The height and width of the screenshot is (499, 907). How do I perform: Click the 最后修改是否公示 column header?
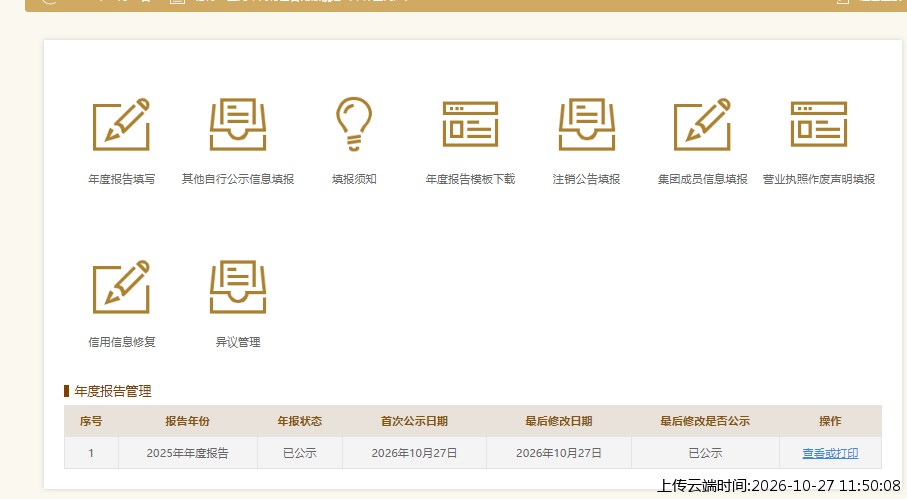tap(705, 422)
